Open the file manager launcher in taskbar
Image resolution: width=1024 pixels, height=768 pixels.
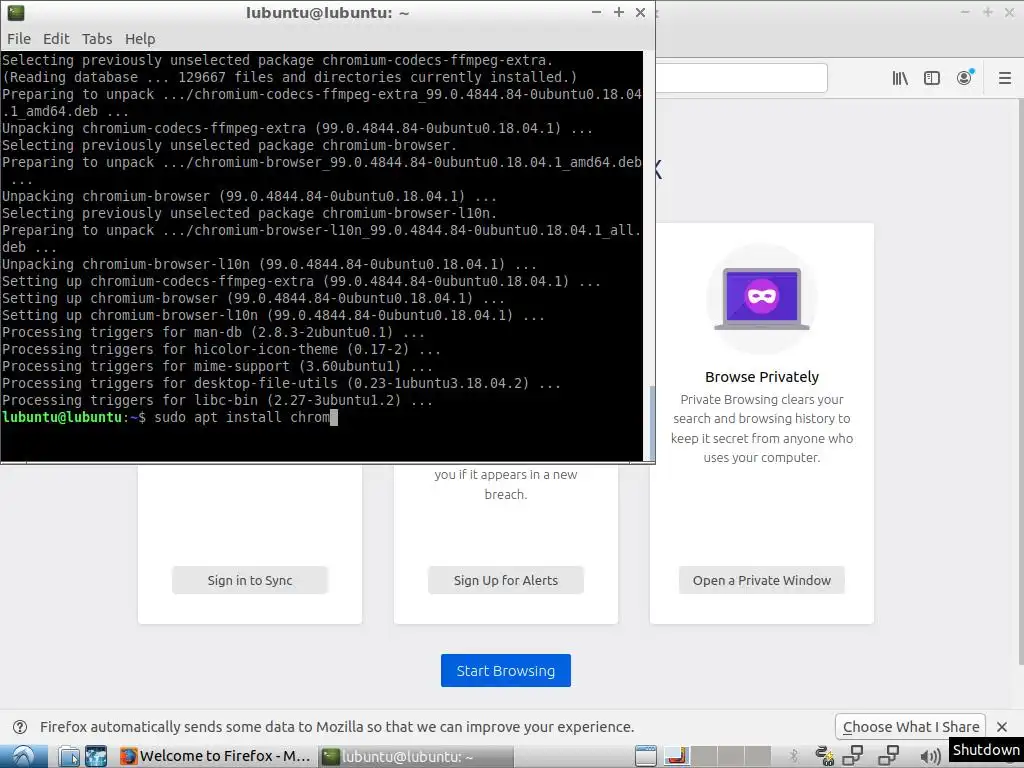point(69,756)
